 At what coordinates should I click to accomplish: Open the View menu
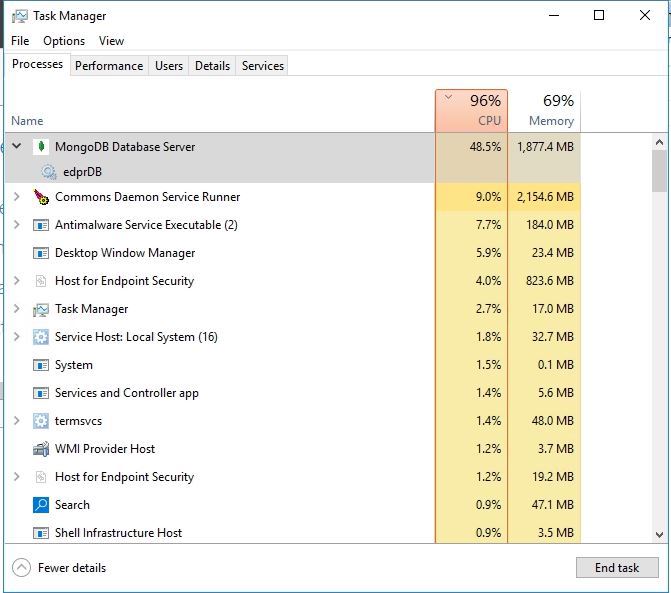coord(111,41)
